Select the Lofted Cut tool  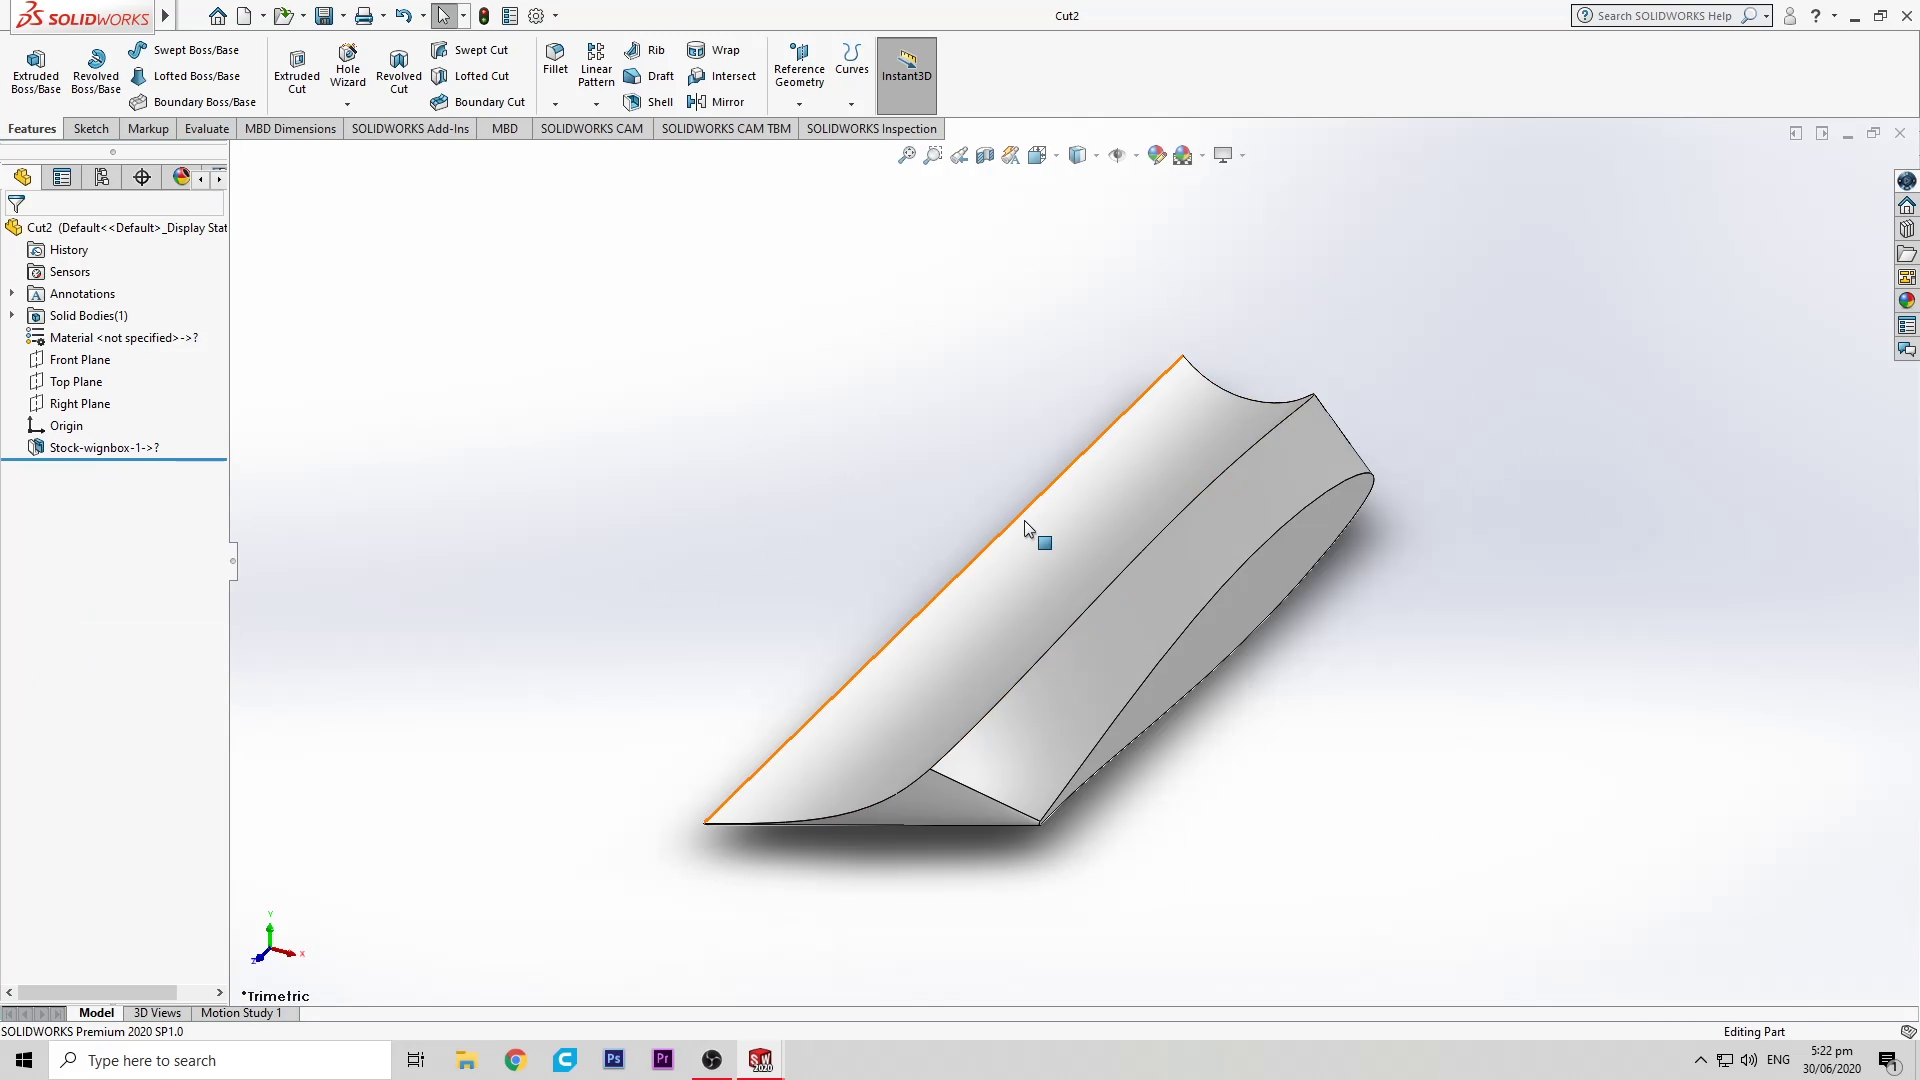pyautogui.click(x=470, y=76)
